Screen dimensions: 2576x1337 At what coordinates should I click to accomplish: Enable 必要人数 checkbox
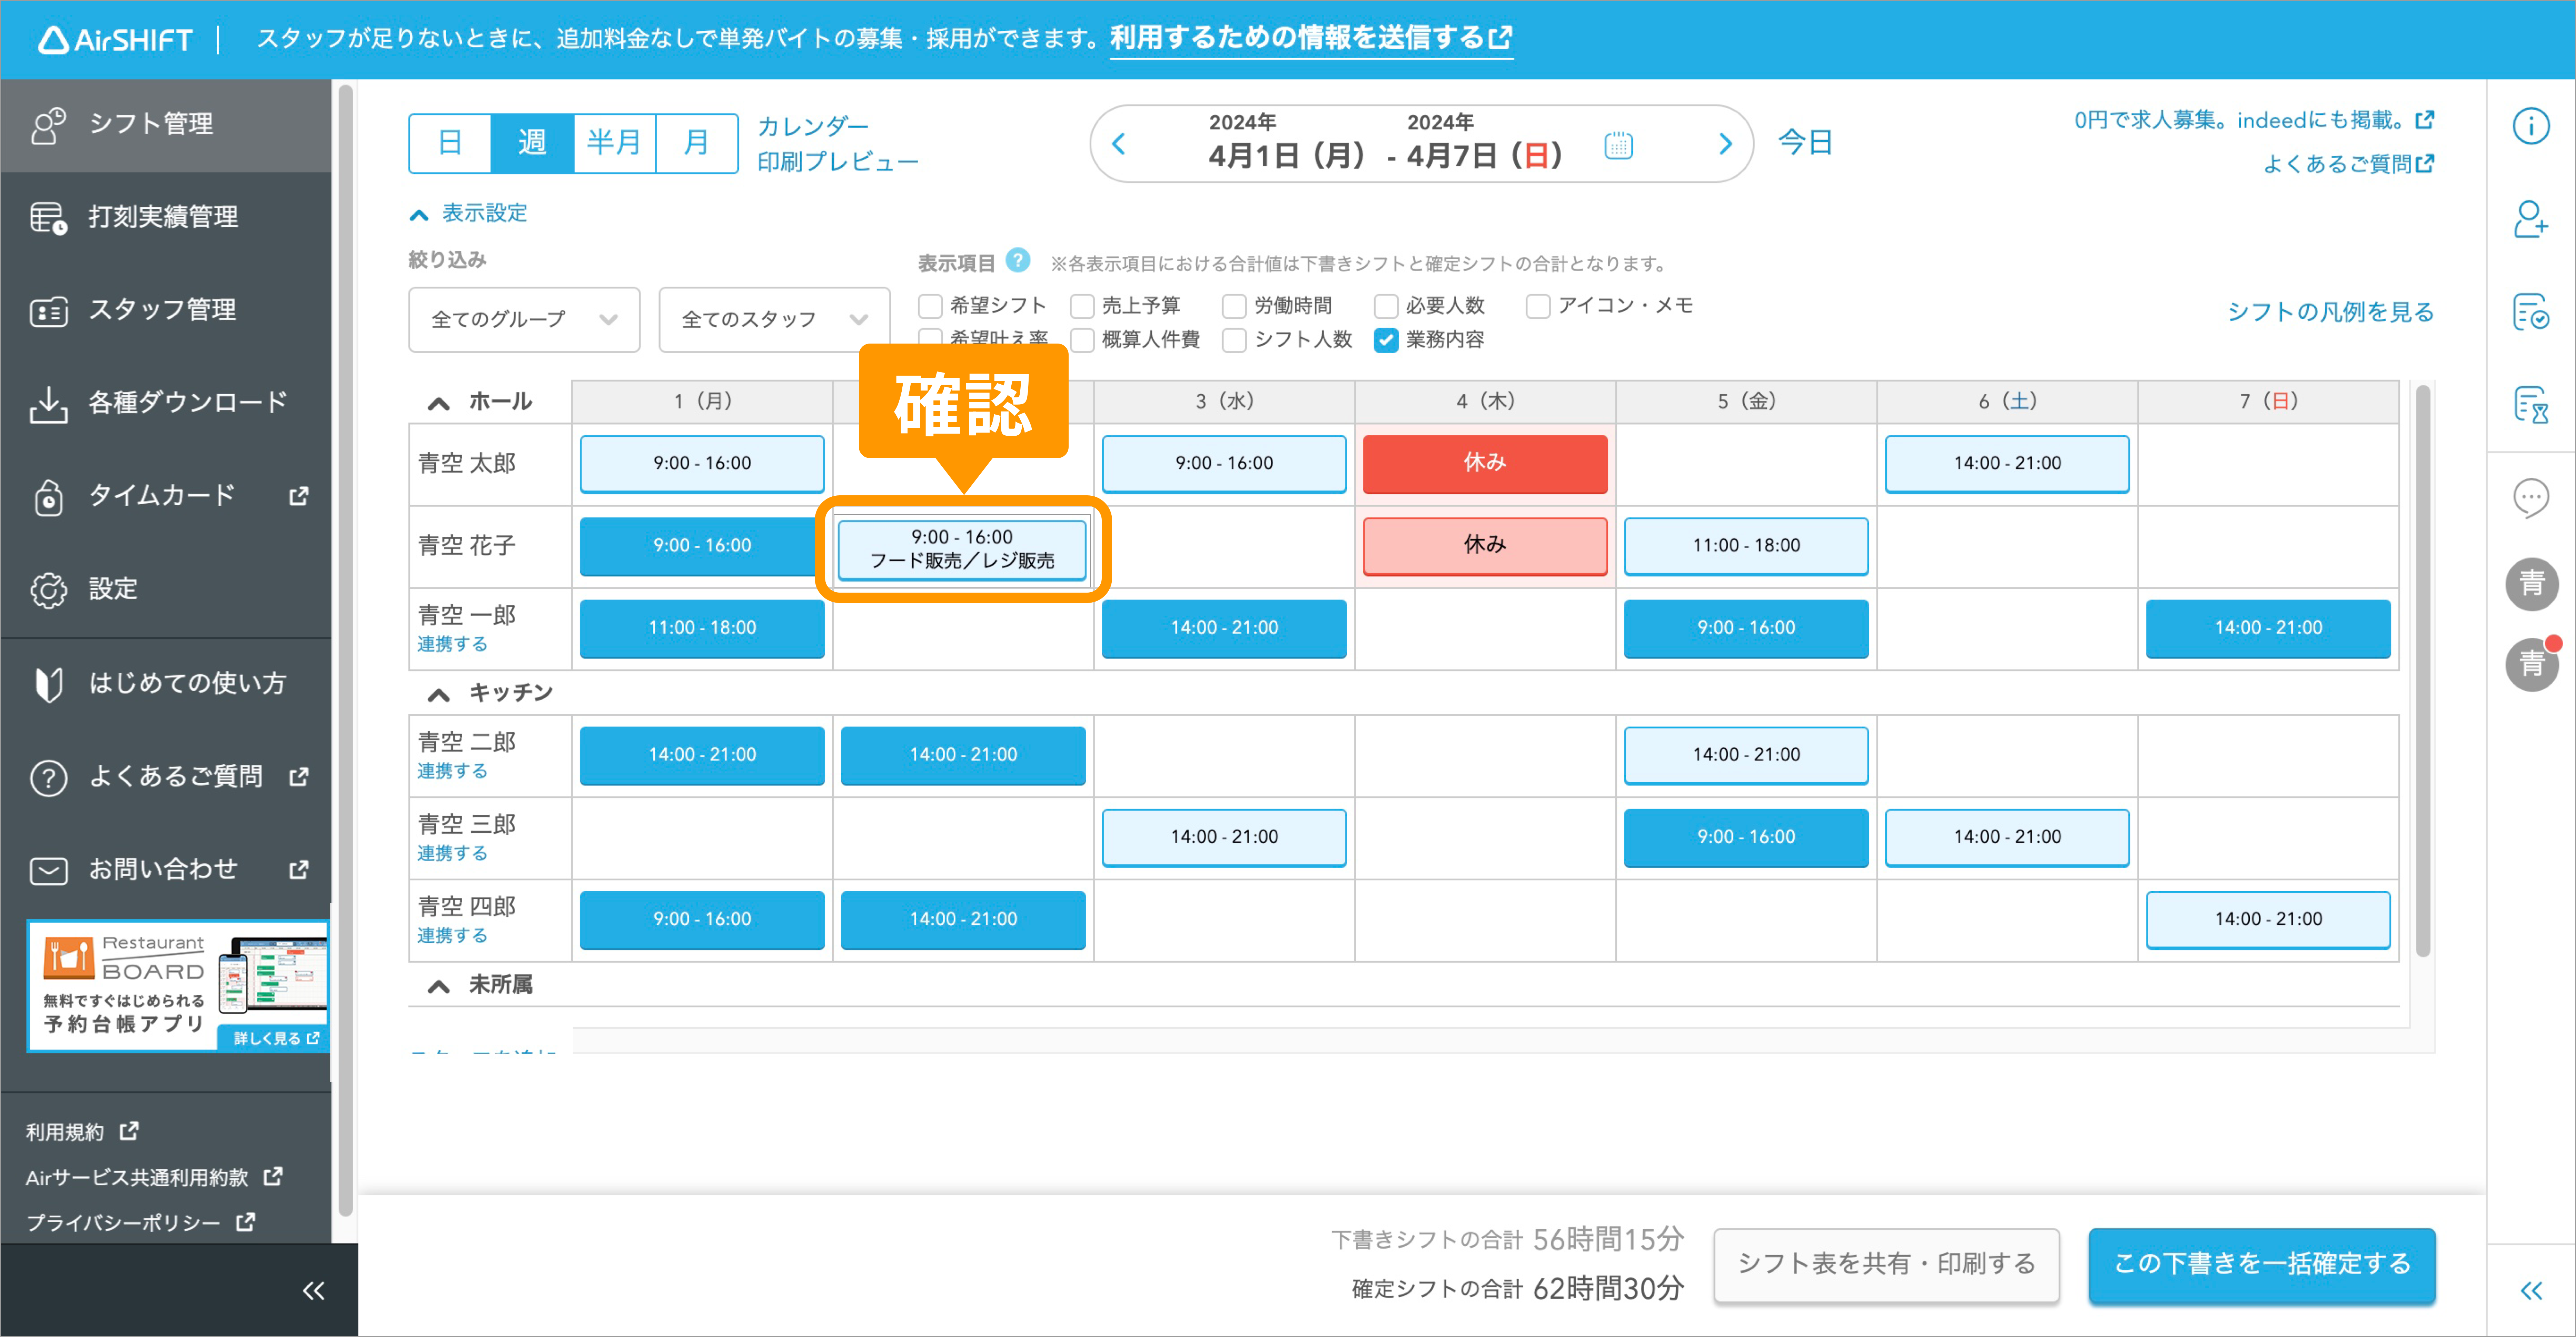click(1386, 306)
